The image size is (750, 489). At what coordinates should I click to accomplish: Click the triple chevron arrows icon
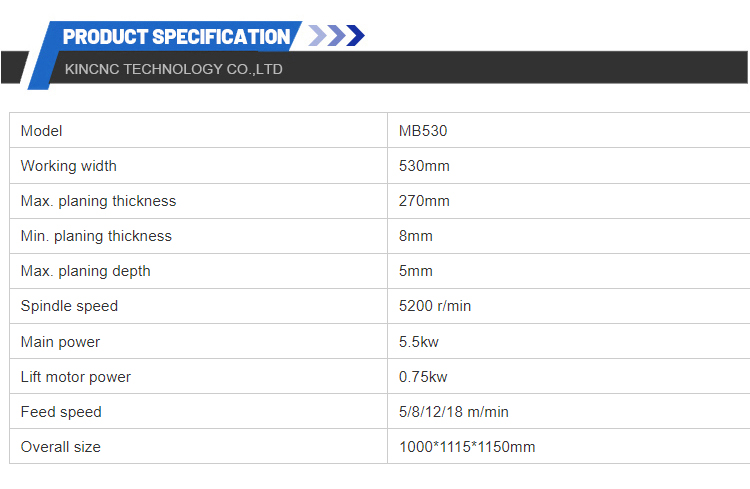coord(336,35)
